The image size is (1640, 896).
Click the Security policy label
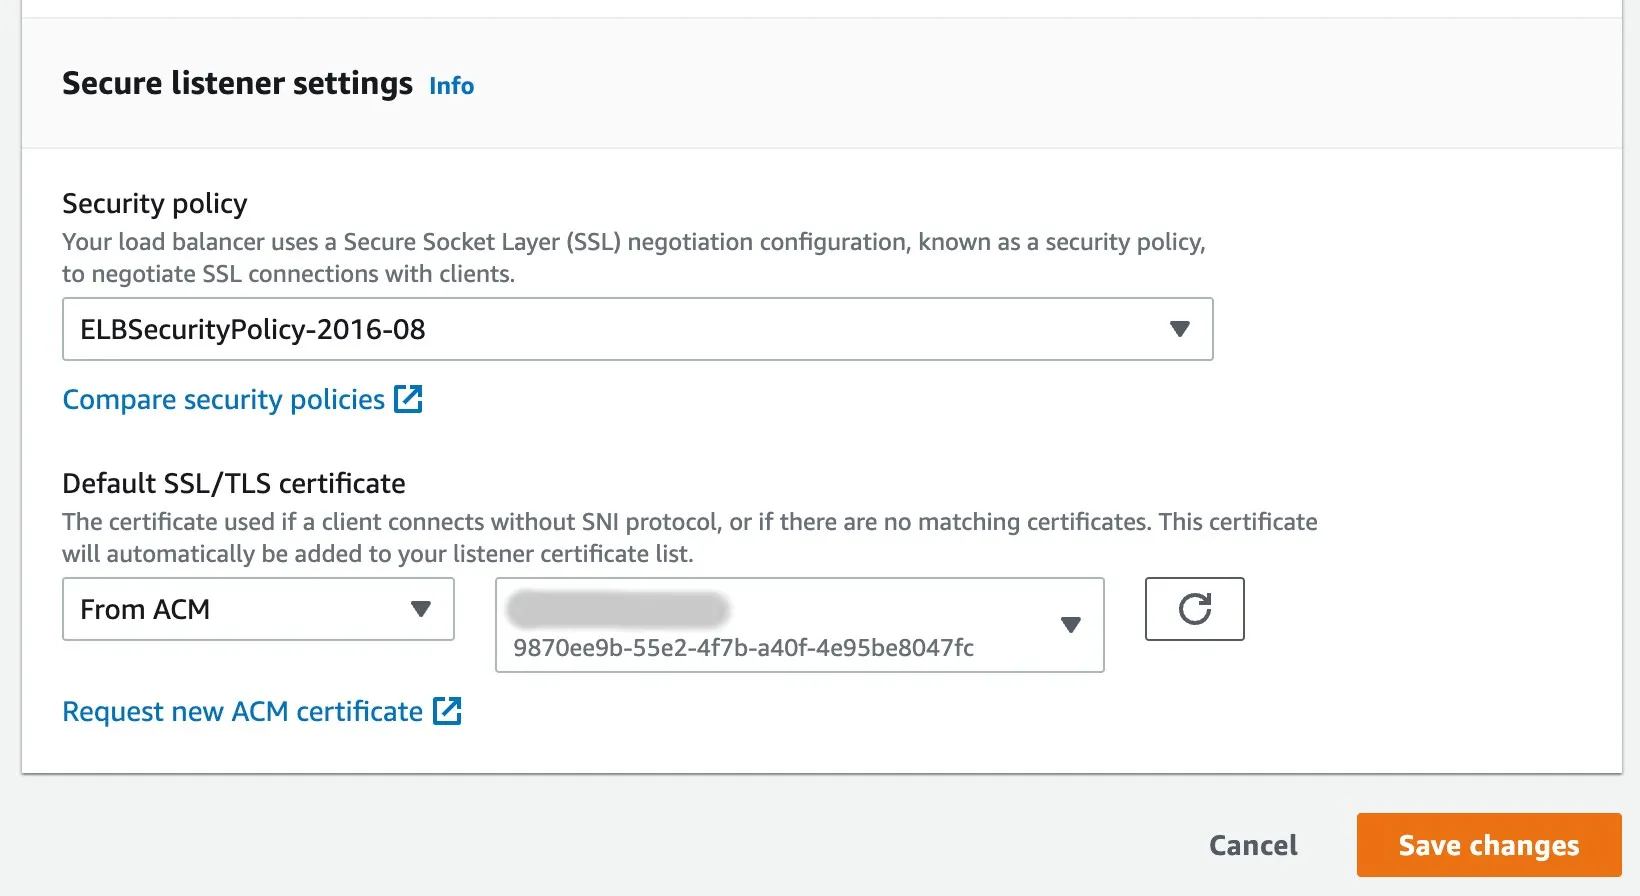(x=154, y=204)
